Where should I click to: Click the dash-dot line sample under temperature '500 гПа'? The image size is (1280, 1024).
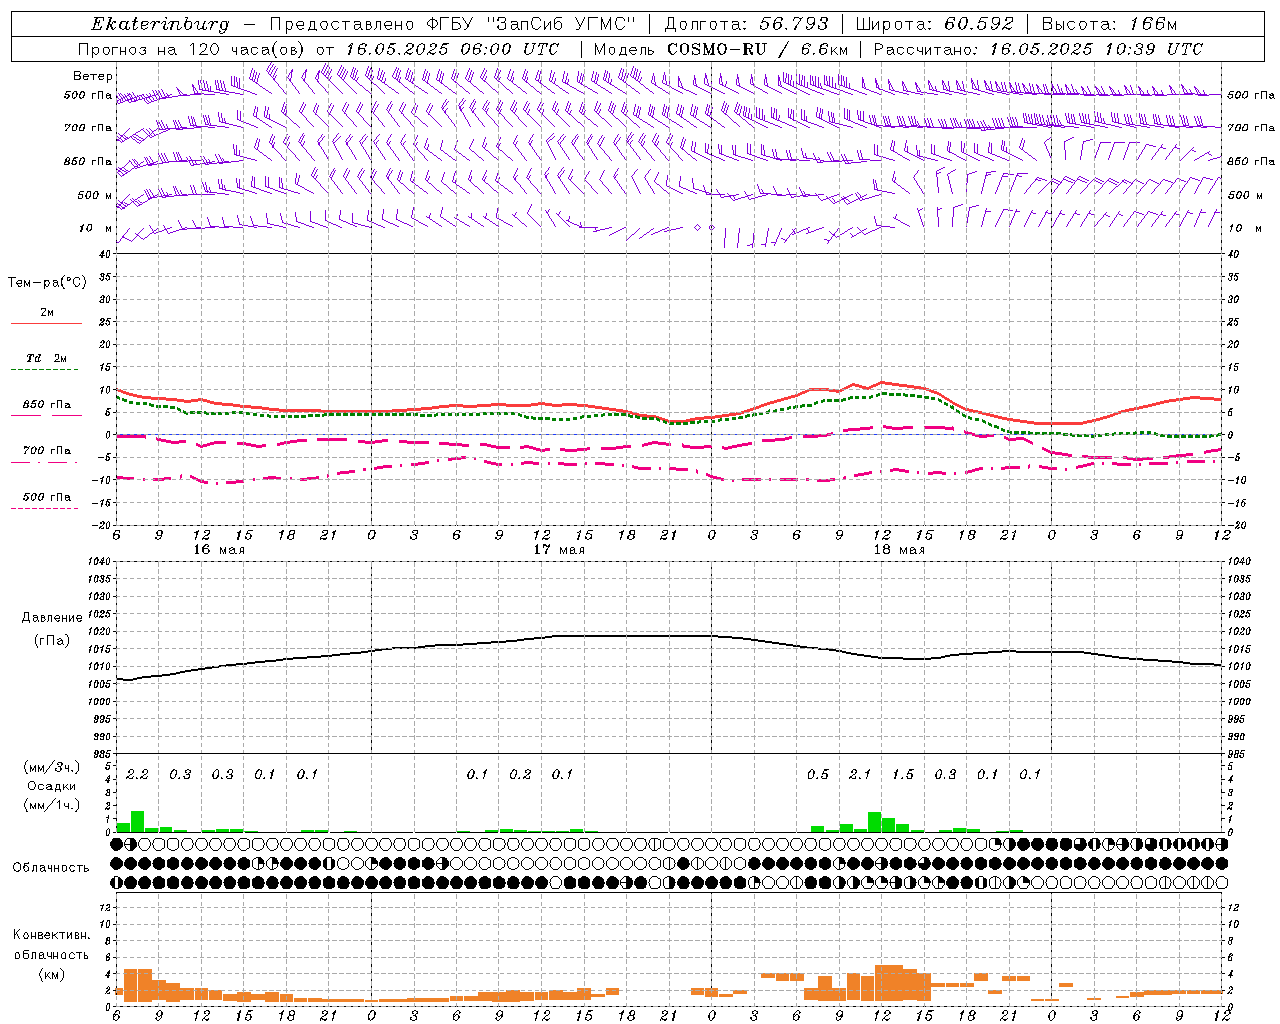(x=45, y=508)
